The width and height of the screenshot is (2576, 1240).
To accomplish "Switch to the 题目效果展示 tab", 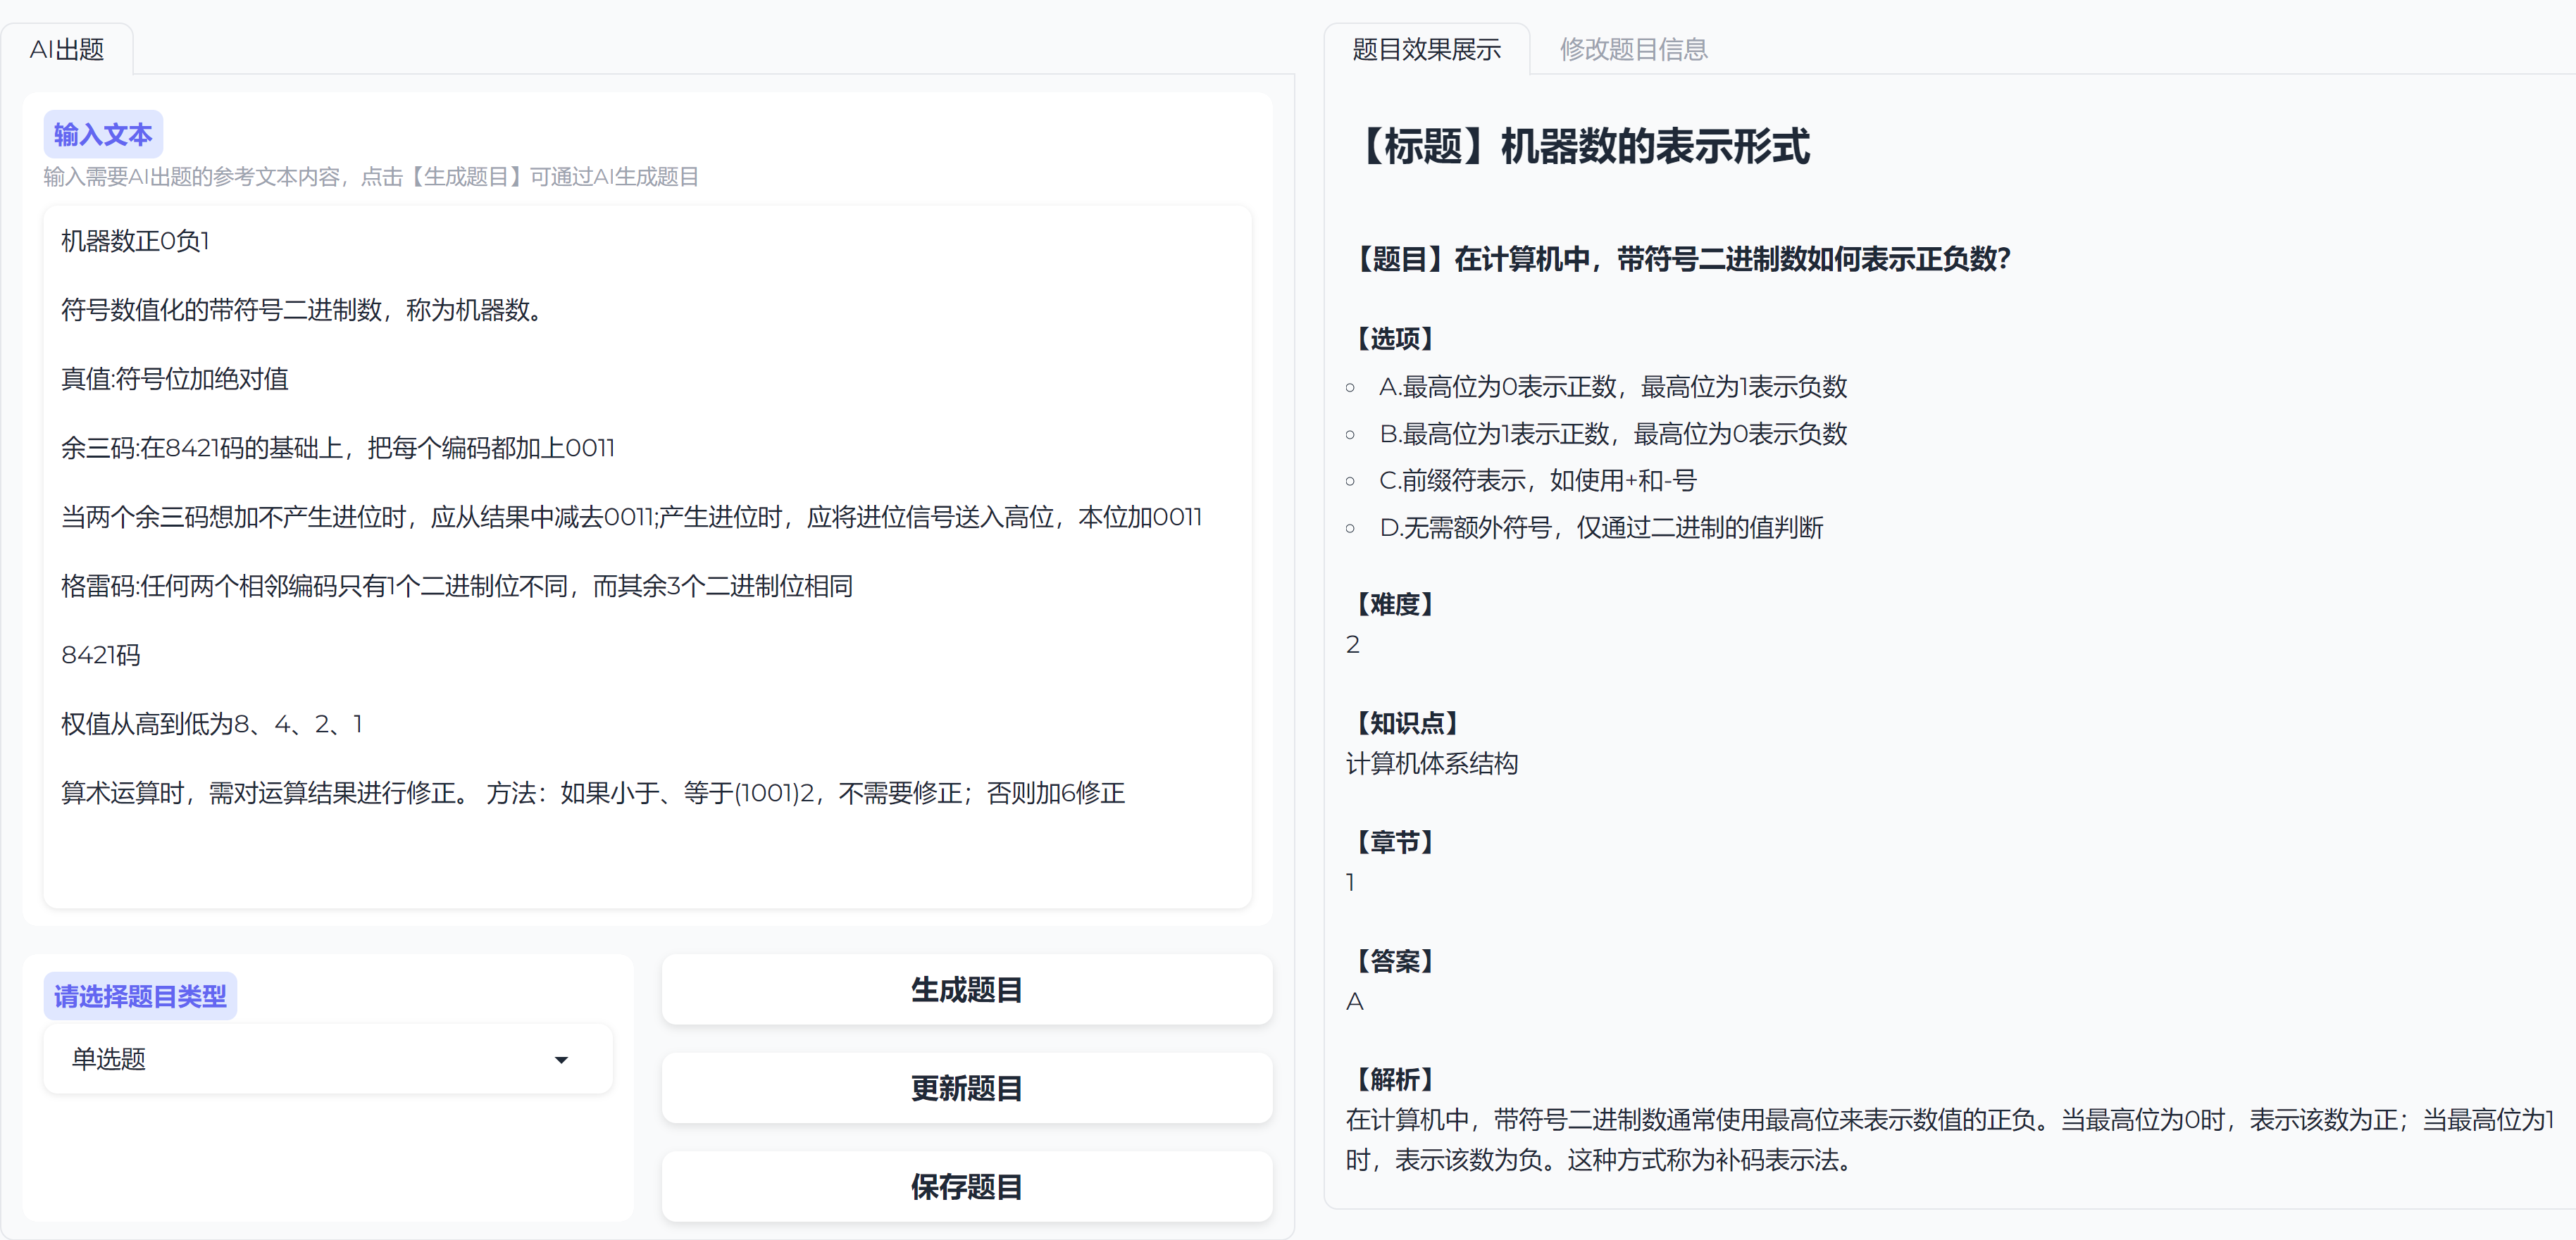I will tap(1426, 49).
